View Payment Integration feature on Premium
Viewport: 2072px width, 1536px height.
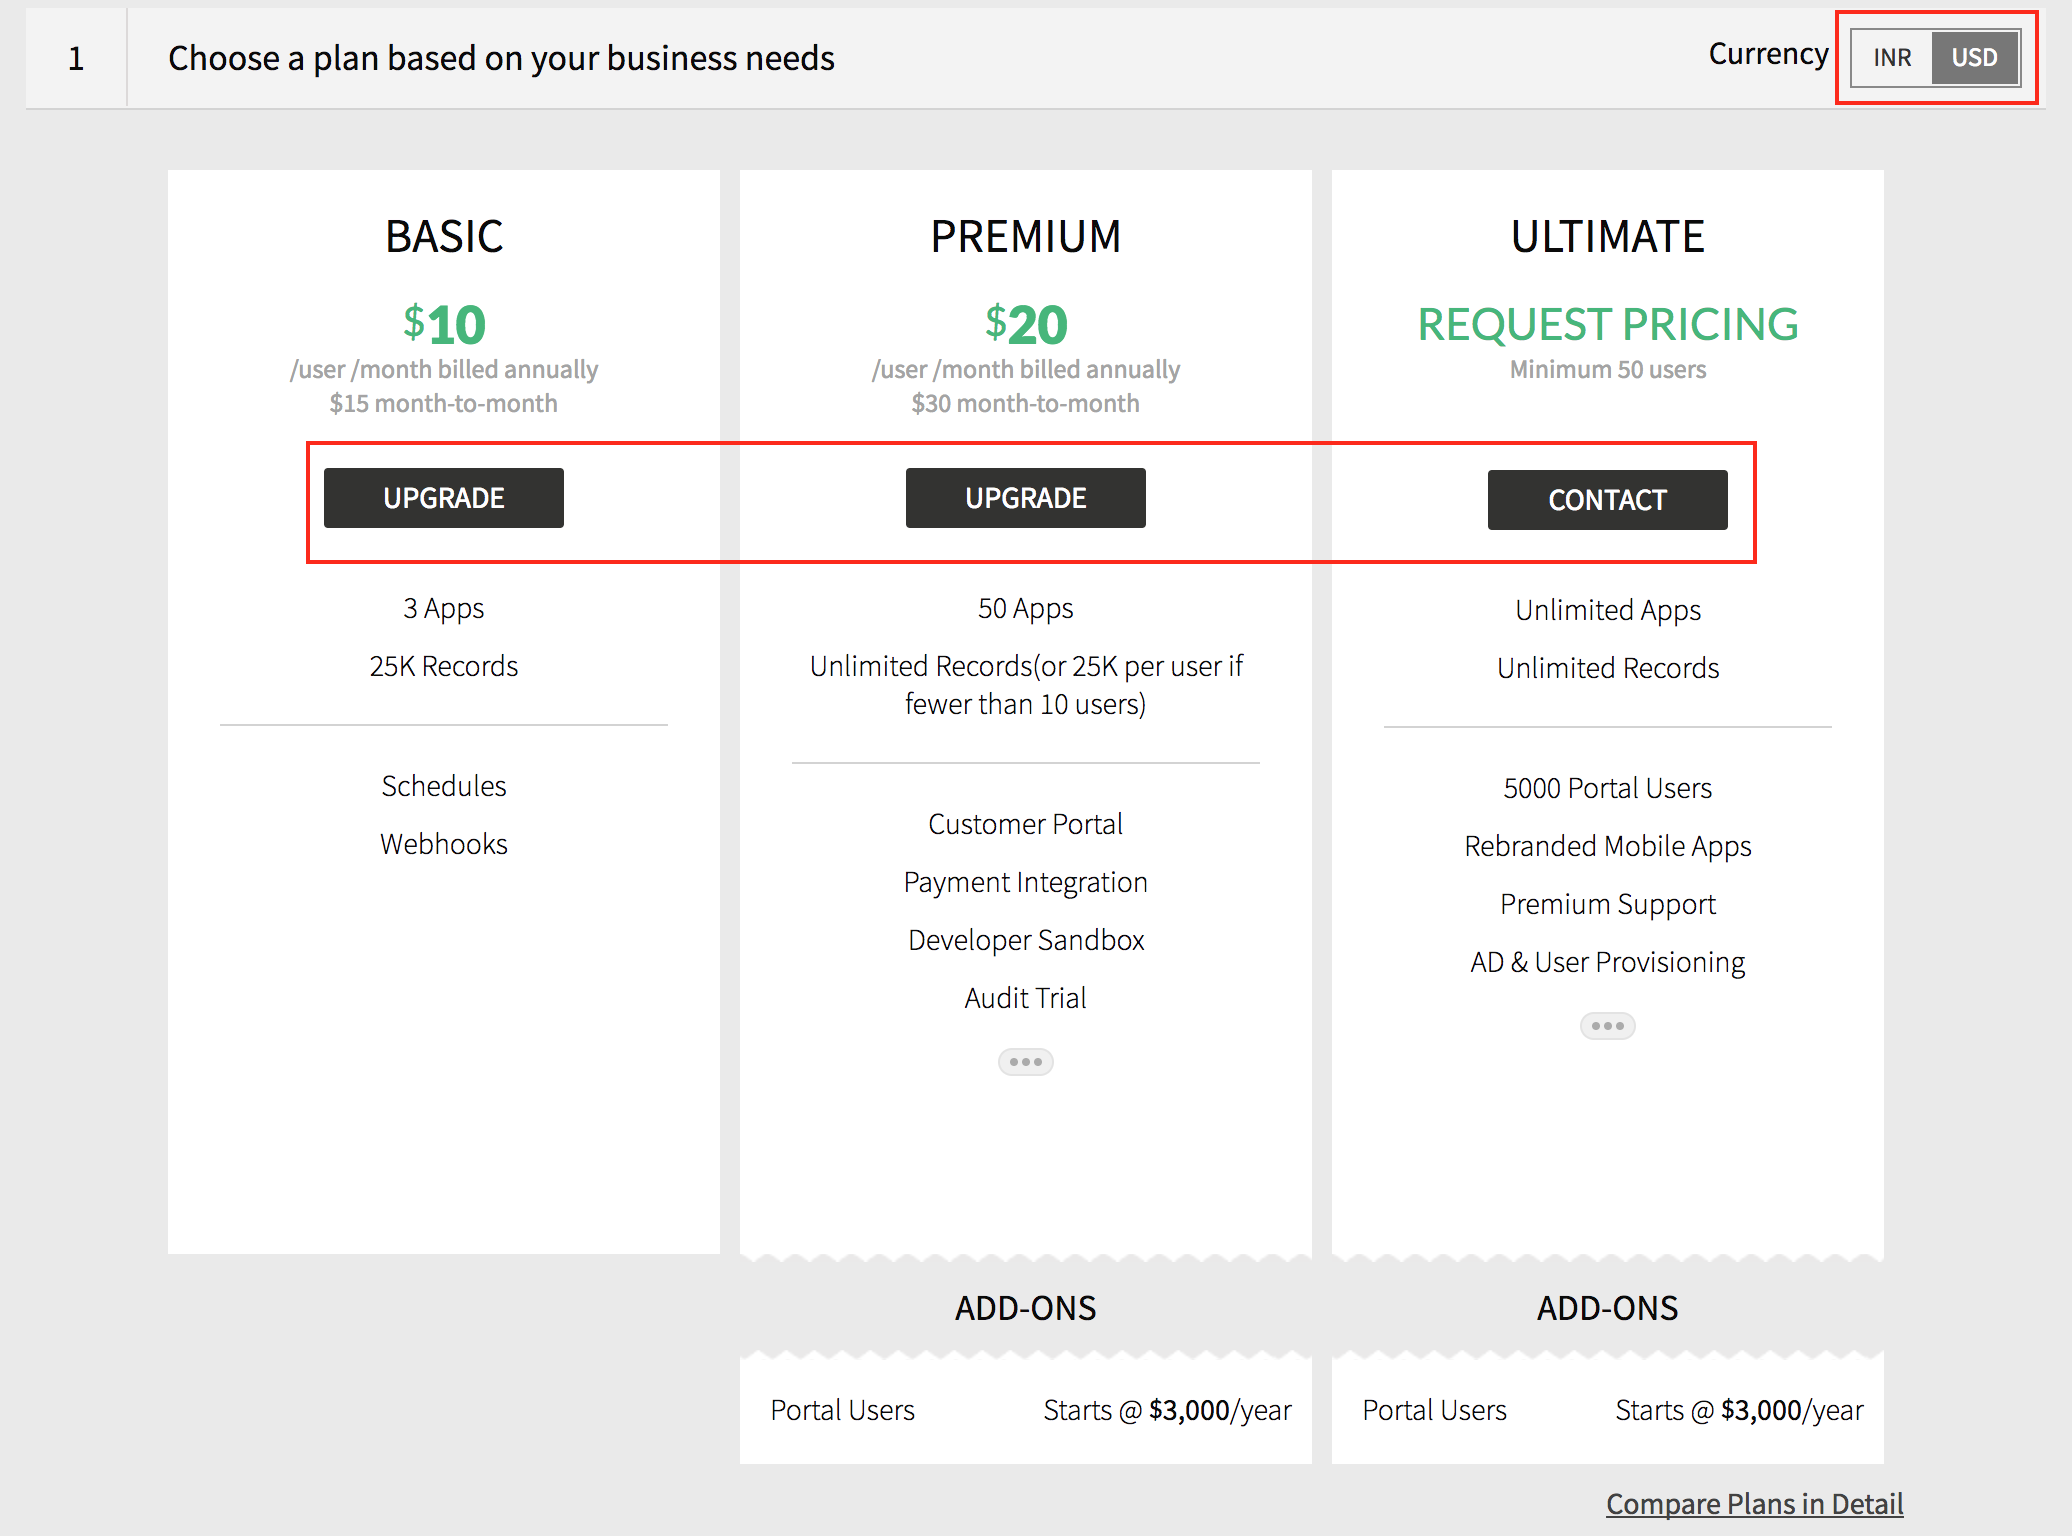click(x=1025, y=883)
